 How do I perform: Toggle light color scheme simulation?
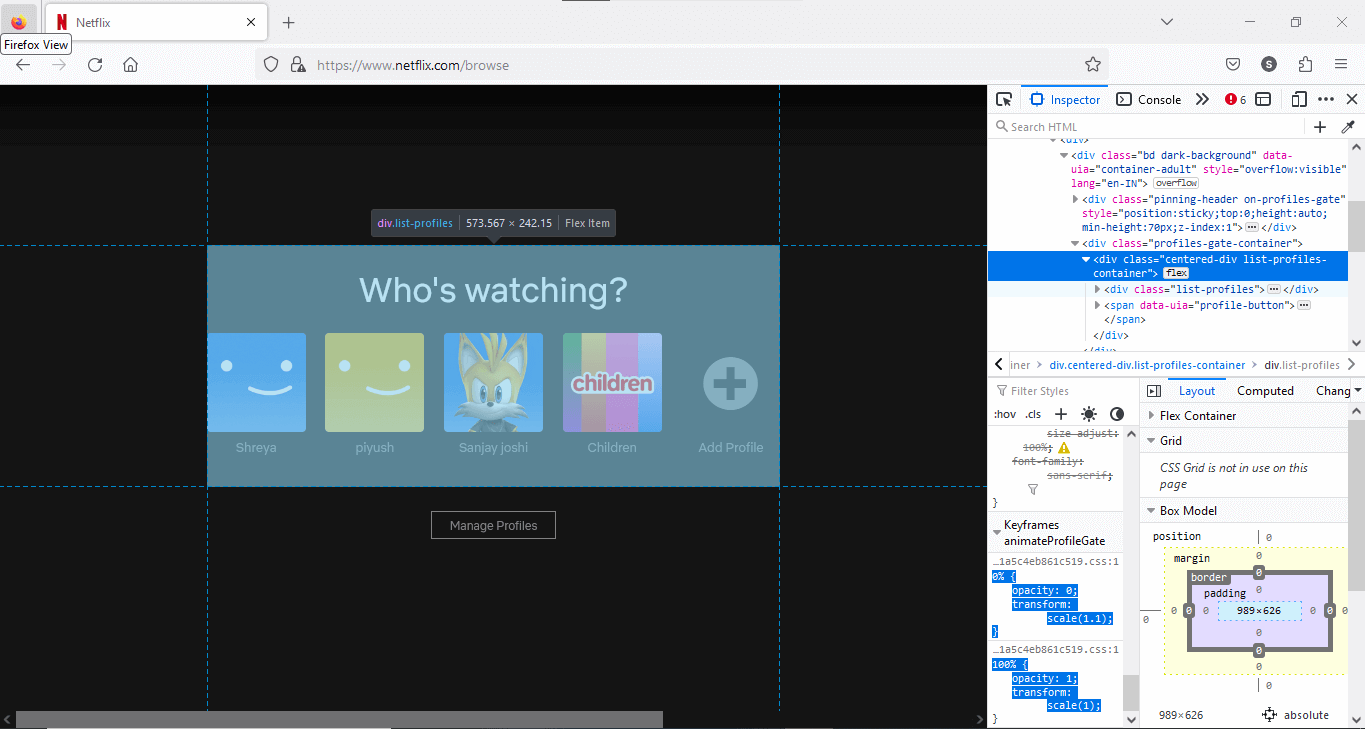(1089, 414)
